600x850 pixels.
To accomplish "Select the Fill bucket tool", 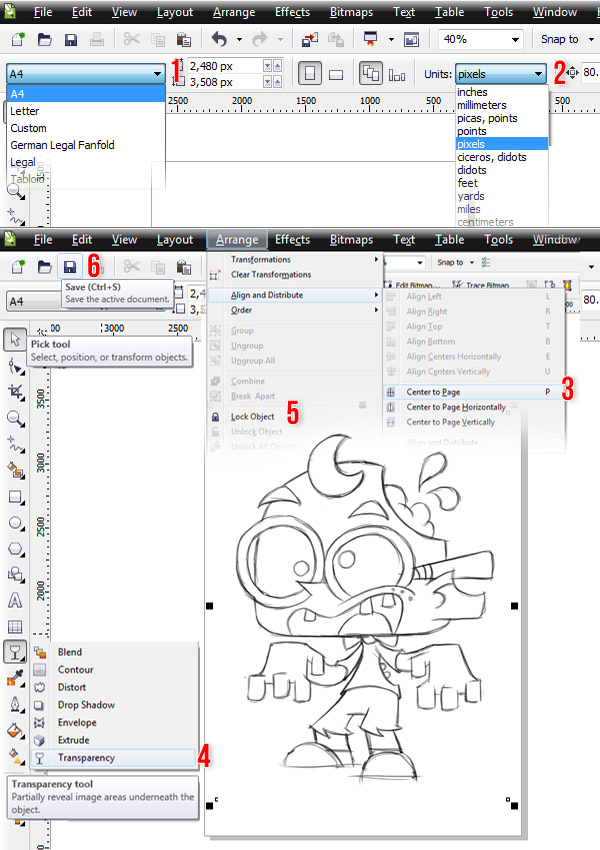I will 15,730.
